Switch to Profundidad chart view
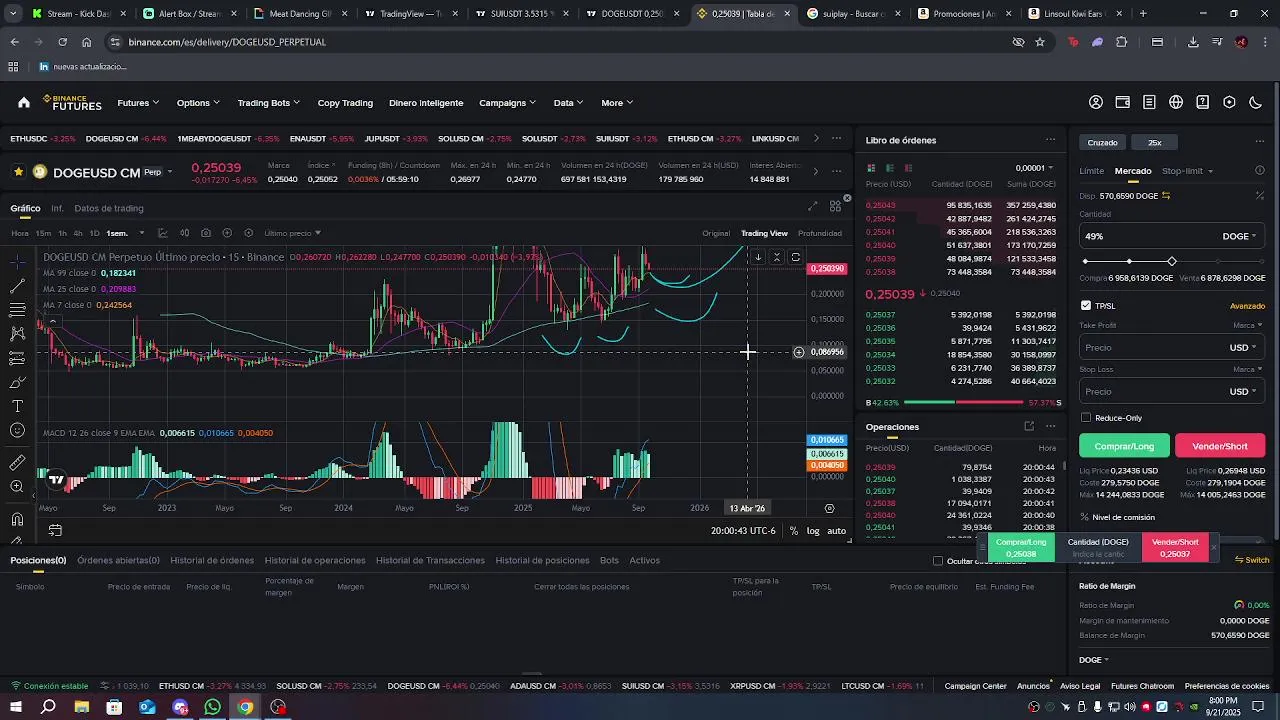The image size is (1280, 720). pyautogui.click(x=819, y=233)
